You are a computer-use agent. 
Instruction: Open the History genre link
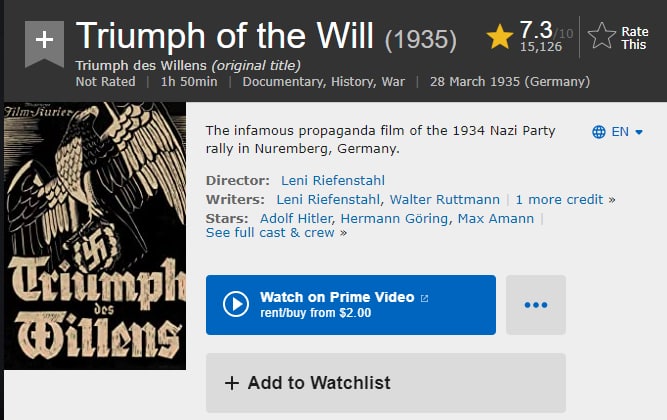pyautogui.click(x=353, y=81)
